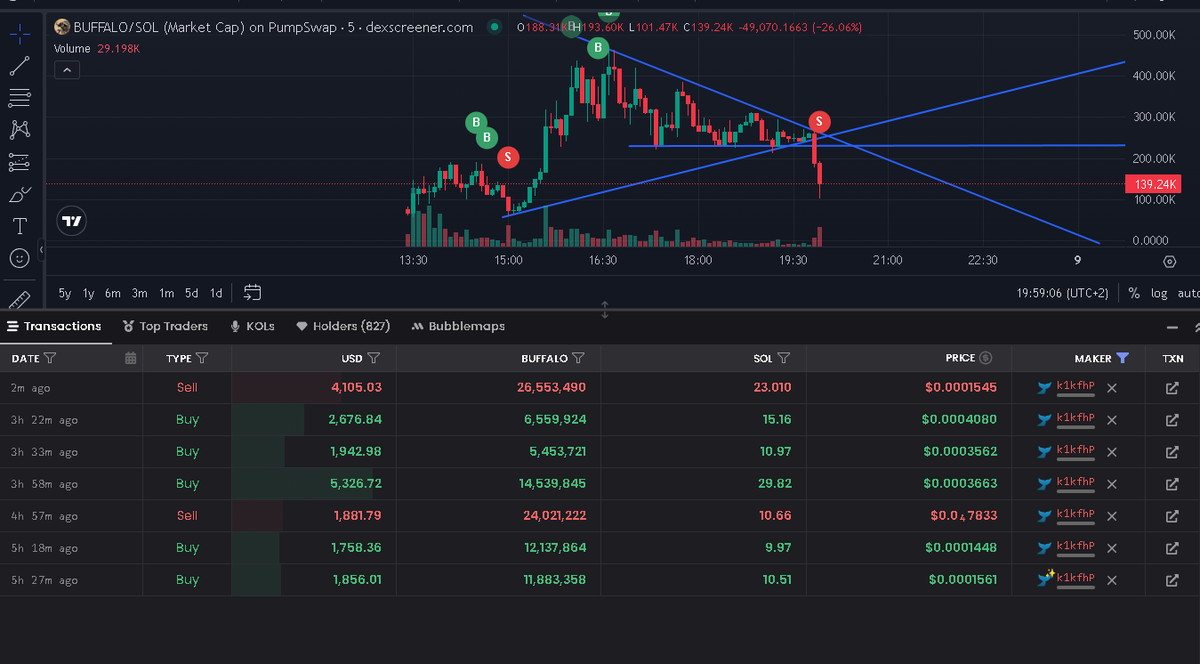This screenshot has width=1200, height=664.
Task: Collapse the indicator legend chevron
Action: [66, 70]
